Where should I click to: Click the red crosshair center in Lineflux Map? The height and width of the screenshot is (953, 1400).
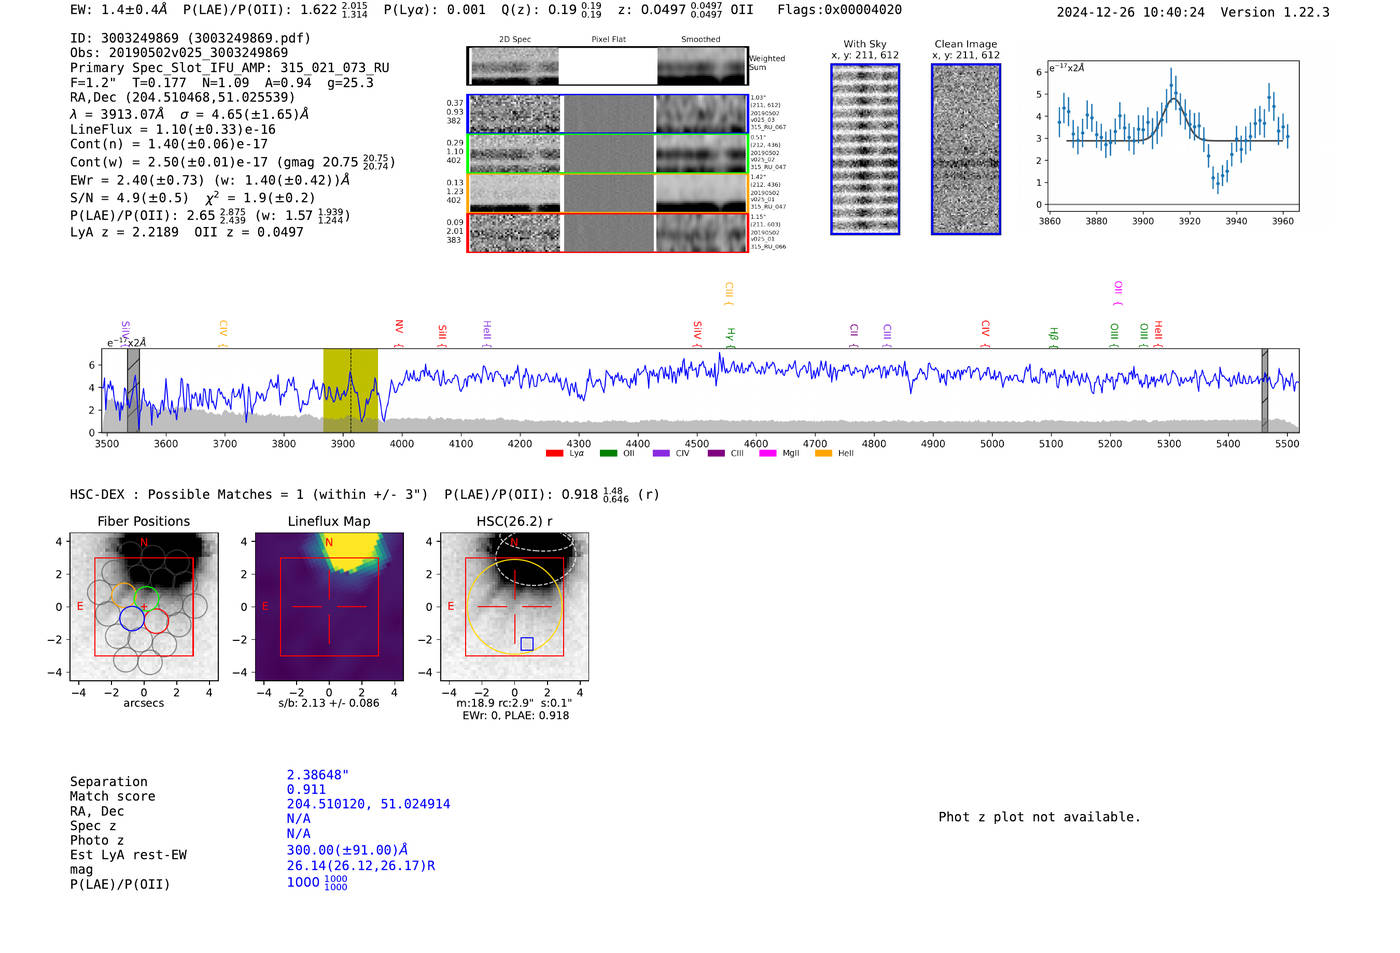click(x=329, y=606)
